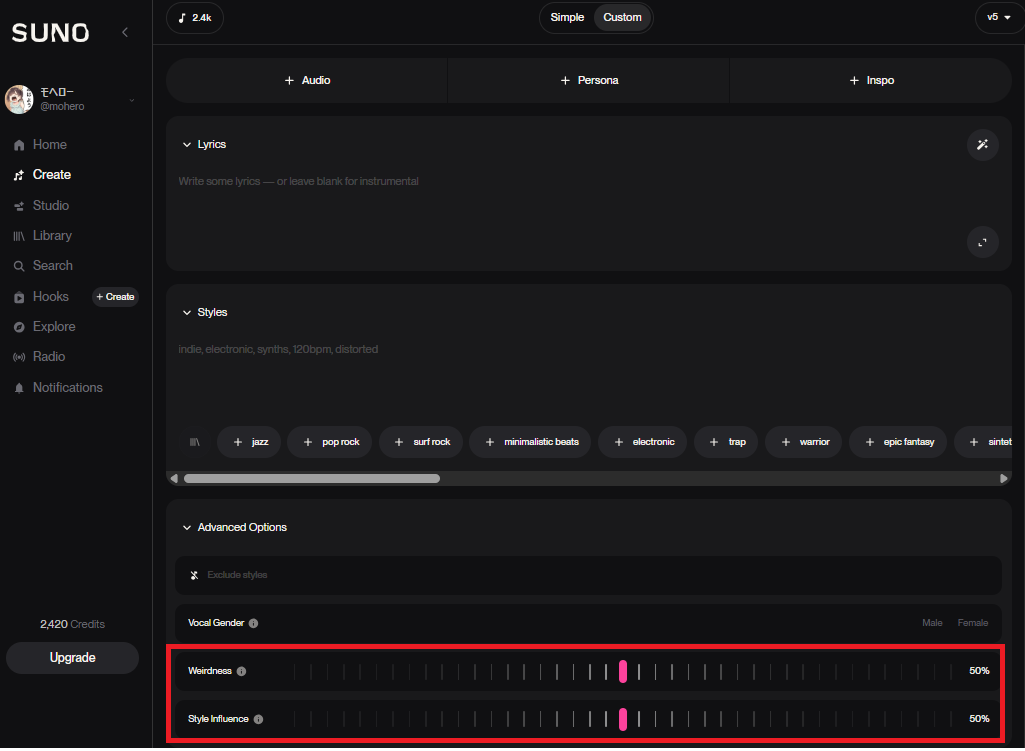Open the v5 model version dropdown
The width and height of the screenshot is (1025, 751).
998,18
